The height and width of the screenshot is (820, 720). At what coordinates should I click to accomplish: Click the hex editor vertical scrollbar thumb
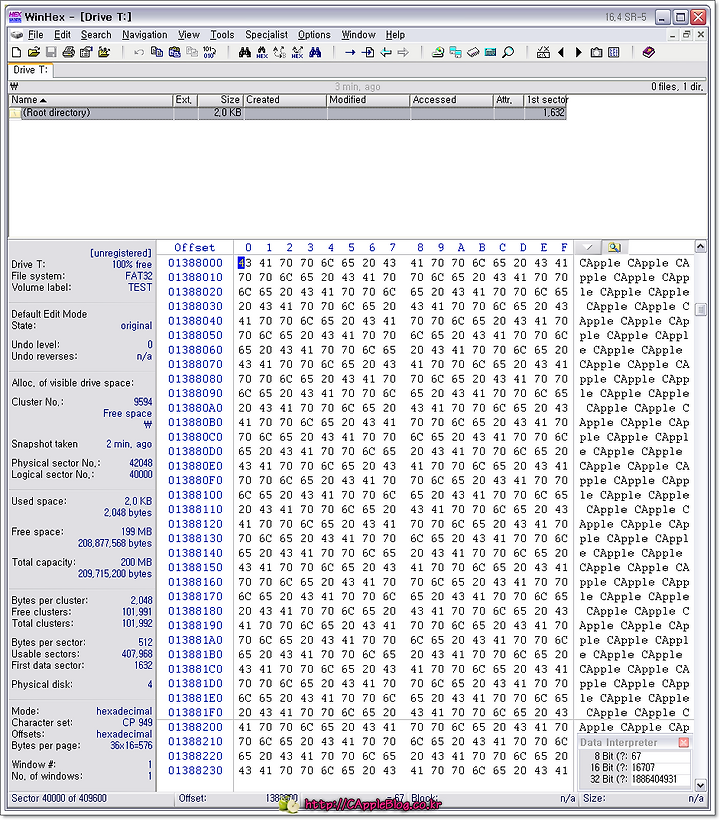tap(701, 310)
